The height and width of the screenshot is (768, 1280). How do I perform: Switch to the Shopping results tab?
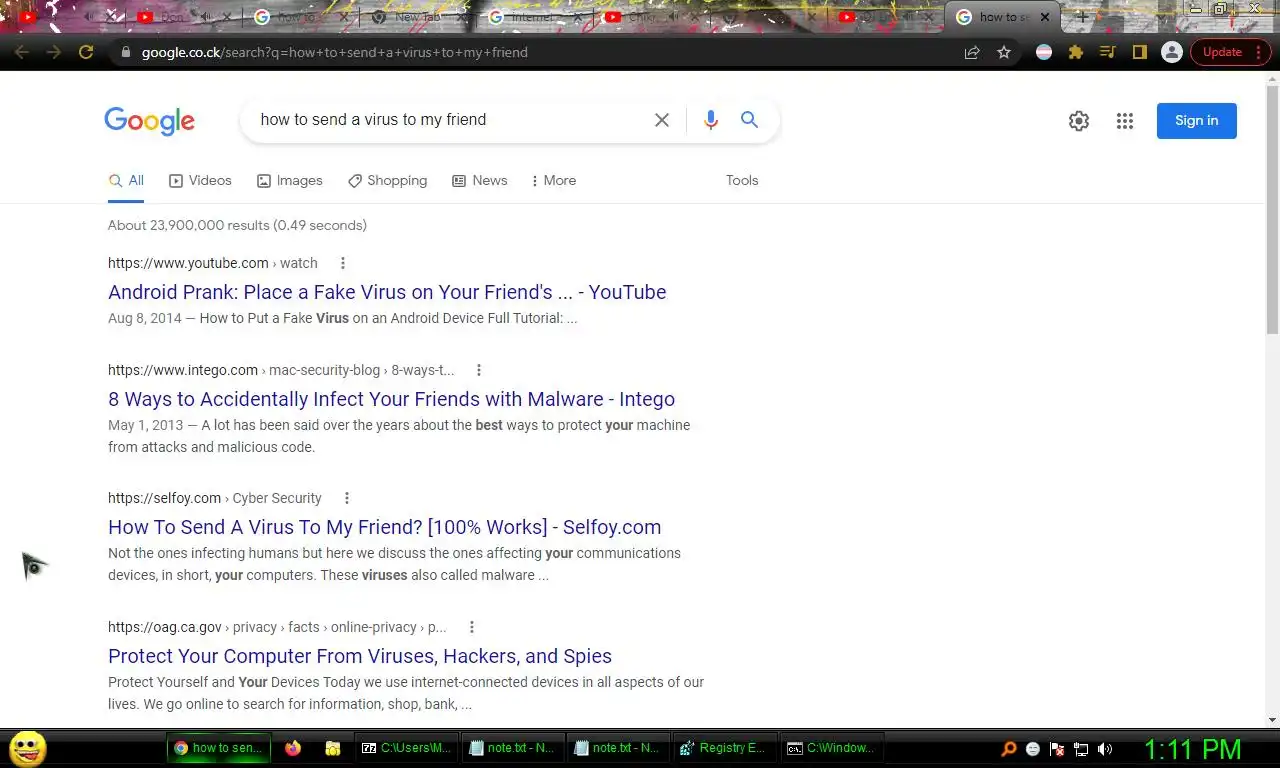(x=387, y=181)
